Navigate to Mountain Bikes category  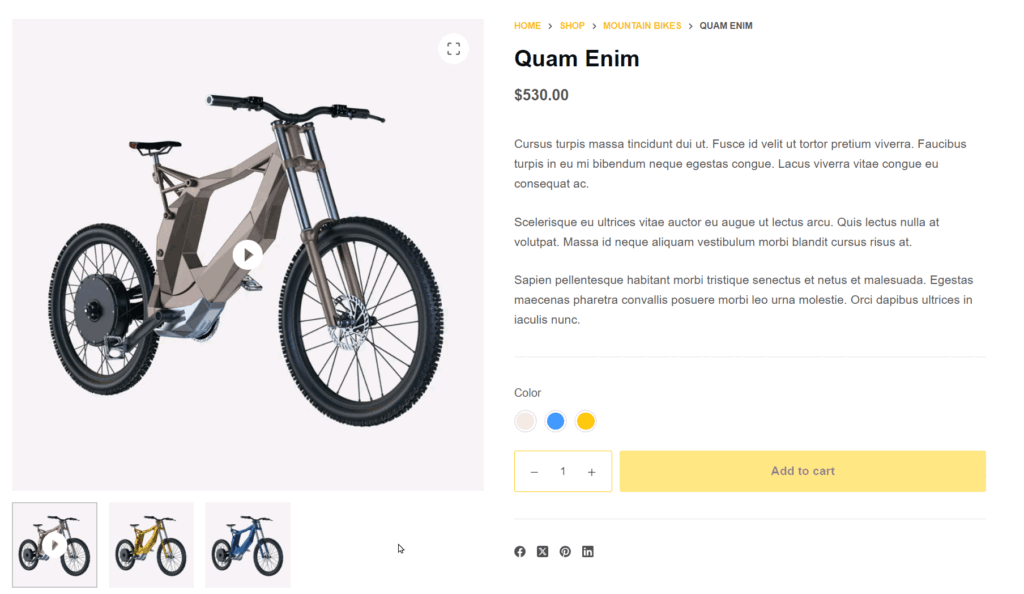click(x=641, y=26)
